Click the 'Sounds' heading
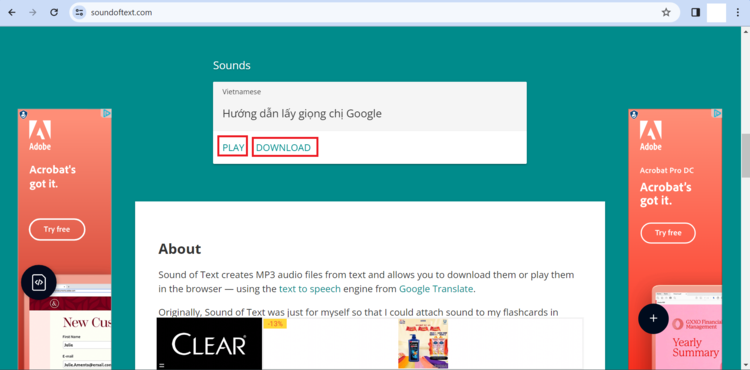The width and height of the screenshot is (750, 370). click(x=232, y=65)
